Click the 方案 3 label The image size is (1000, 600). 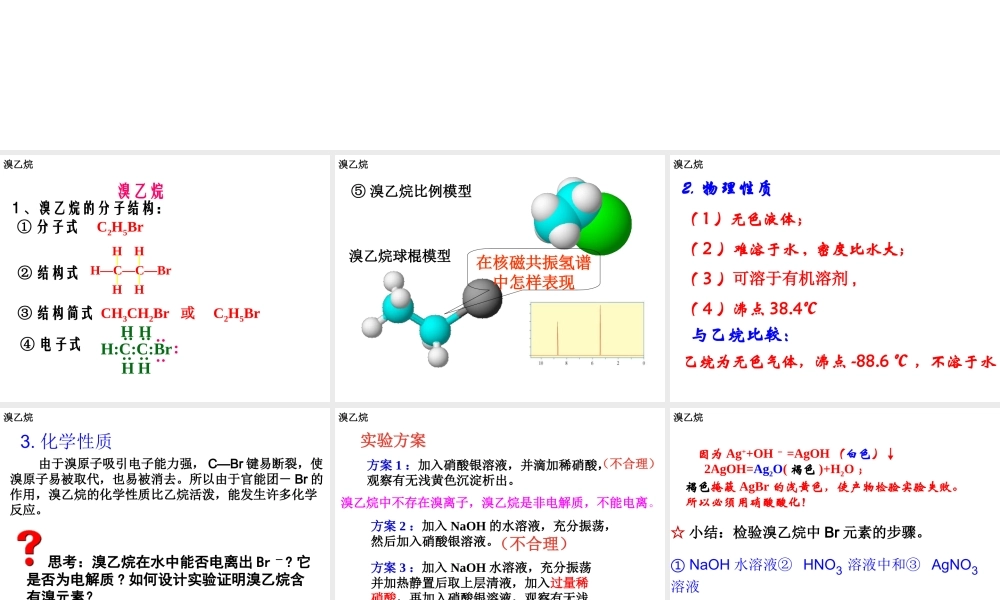392,567
